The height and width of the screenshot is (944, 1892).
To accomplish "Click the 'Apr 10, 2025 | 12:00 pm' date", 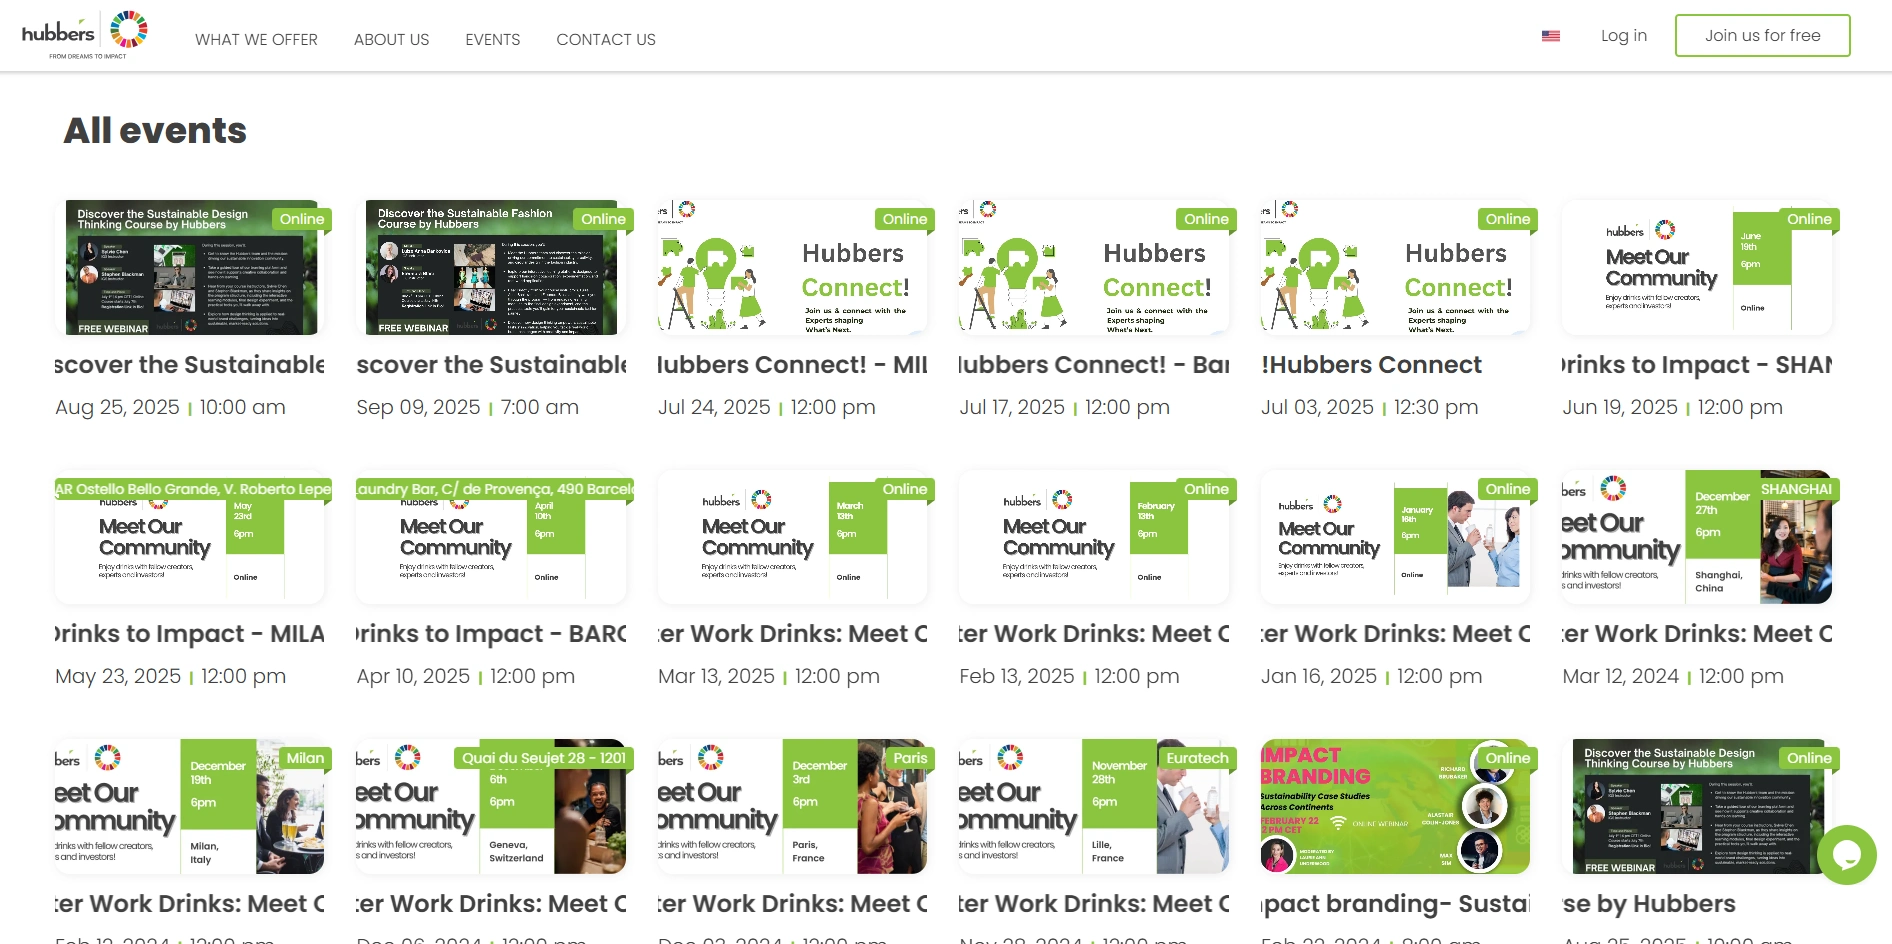I will 465,676.
